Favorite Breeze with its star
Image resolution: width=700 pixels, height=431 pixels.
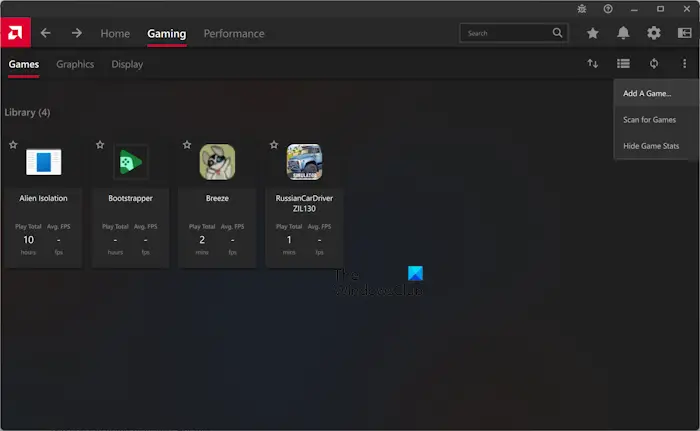point(187,145)
